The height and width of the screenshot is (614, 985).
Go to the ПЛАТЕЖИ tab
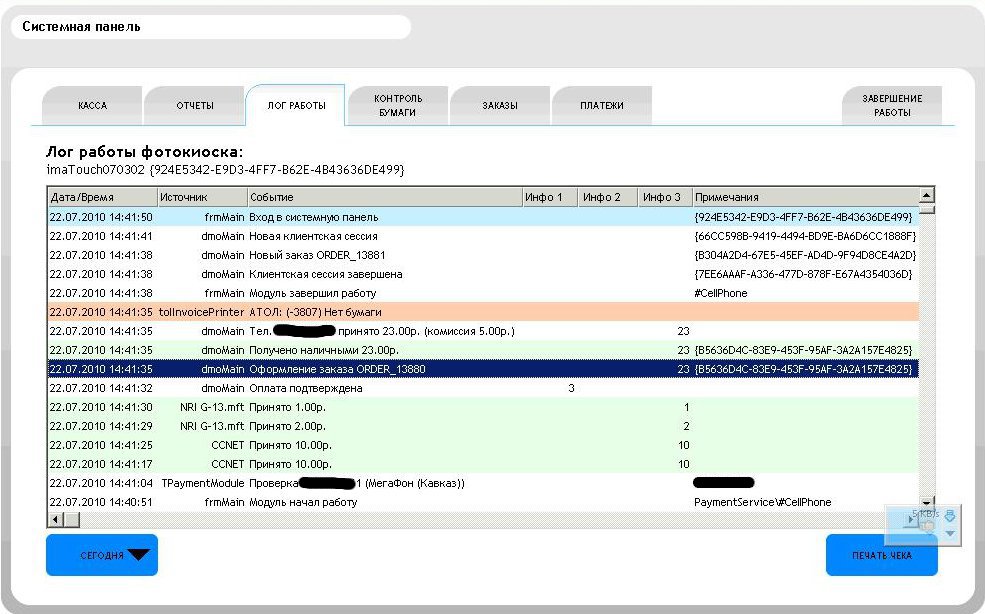pos(602,106)
